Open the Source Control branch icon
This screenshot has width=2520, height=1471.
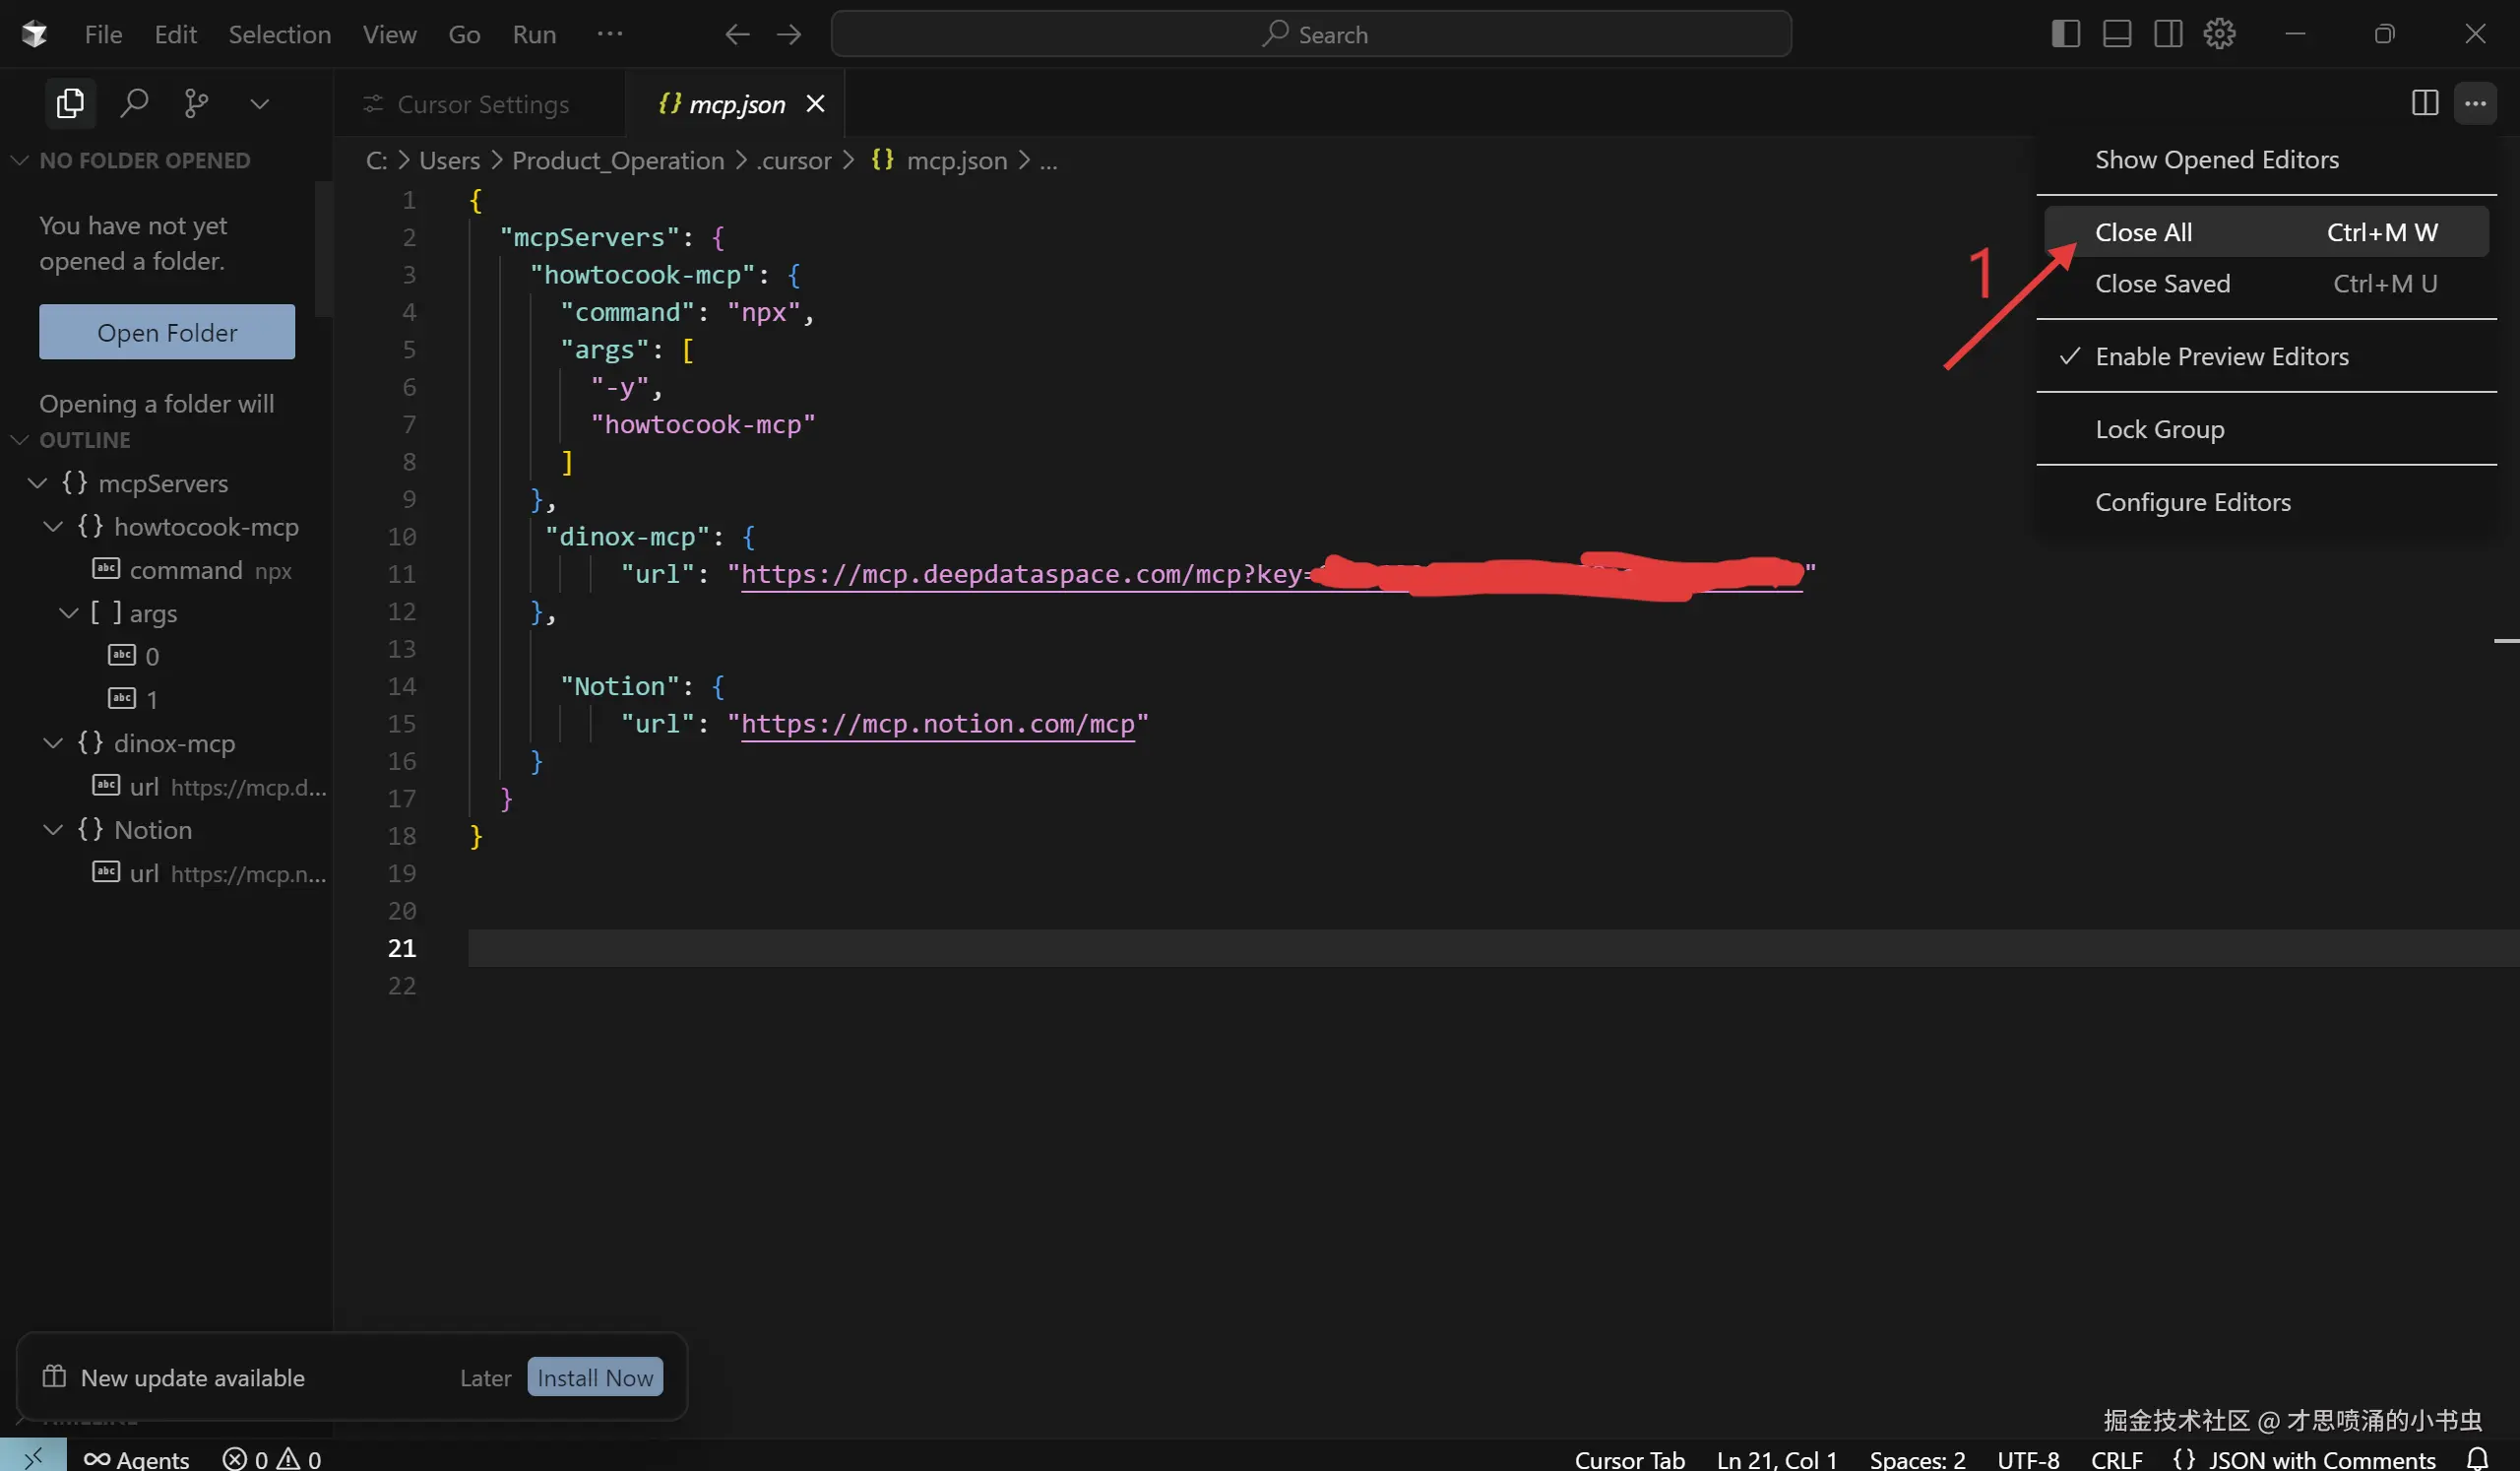196,103
